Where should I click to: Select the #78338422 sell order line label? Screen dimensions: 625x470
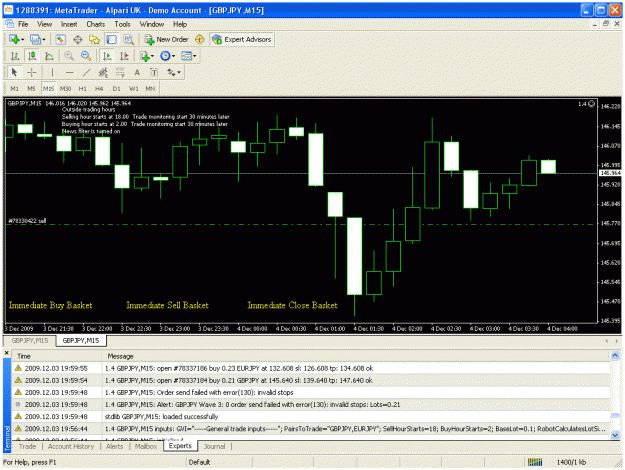point(27,220)
